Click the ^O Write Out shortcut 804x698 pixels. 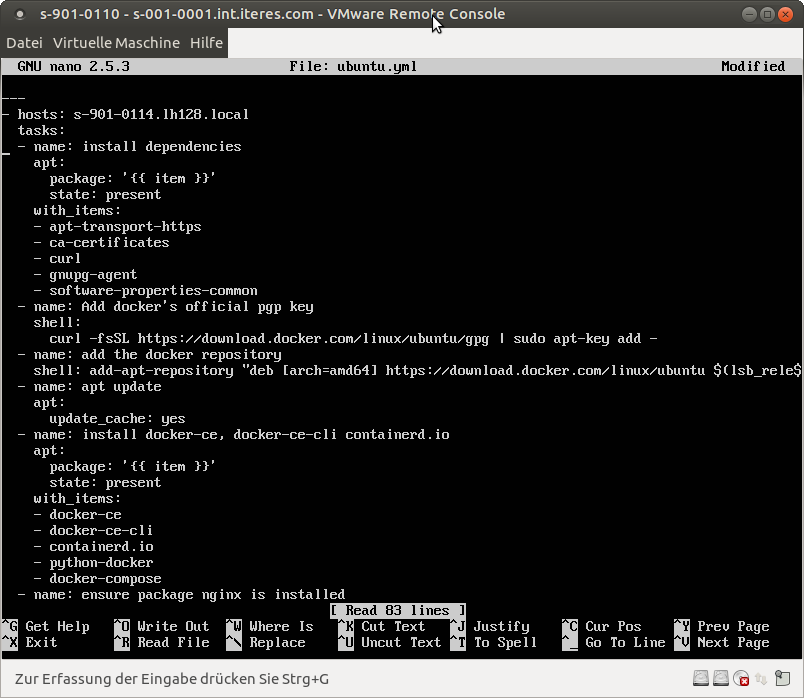click(162, 626)
